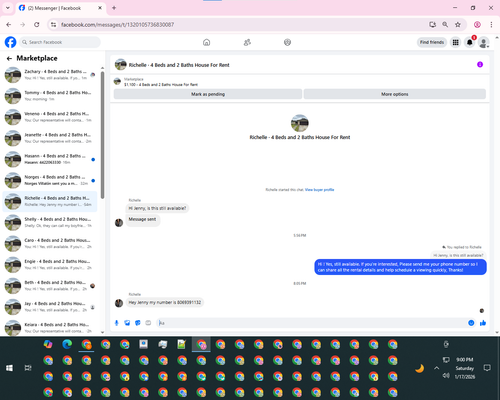Open Tommy's 4 Beds and 2 Baths chat

coord(50,96)
